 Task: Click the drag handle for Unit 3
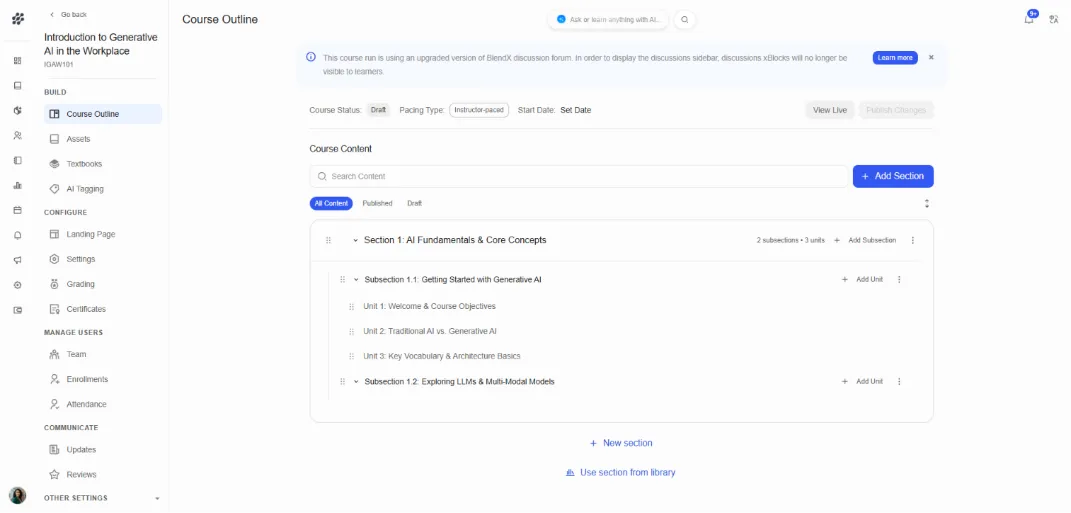click(x=351, y=357)
